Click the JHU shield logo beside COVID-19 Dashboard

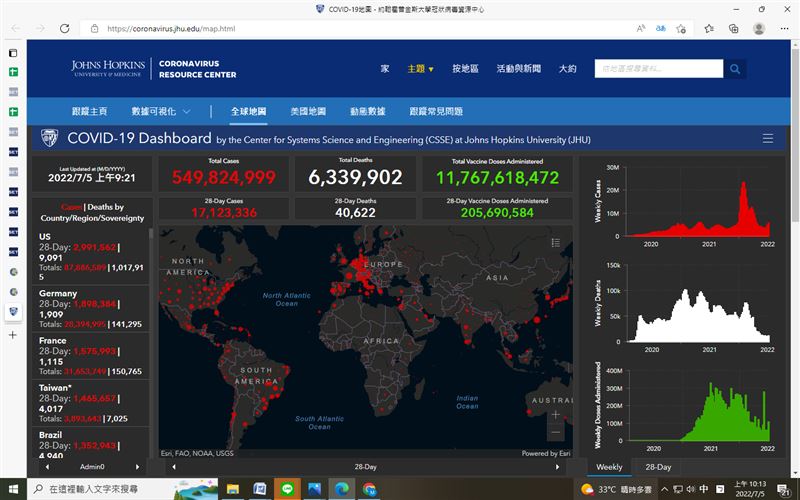pyautogui.click(x=49, y=138)
